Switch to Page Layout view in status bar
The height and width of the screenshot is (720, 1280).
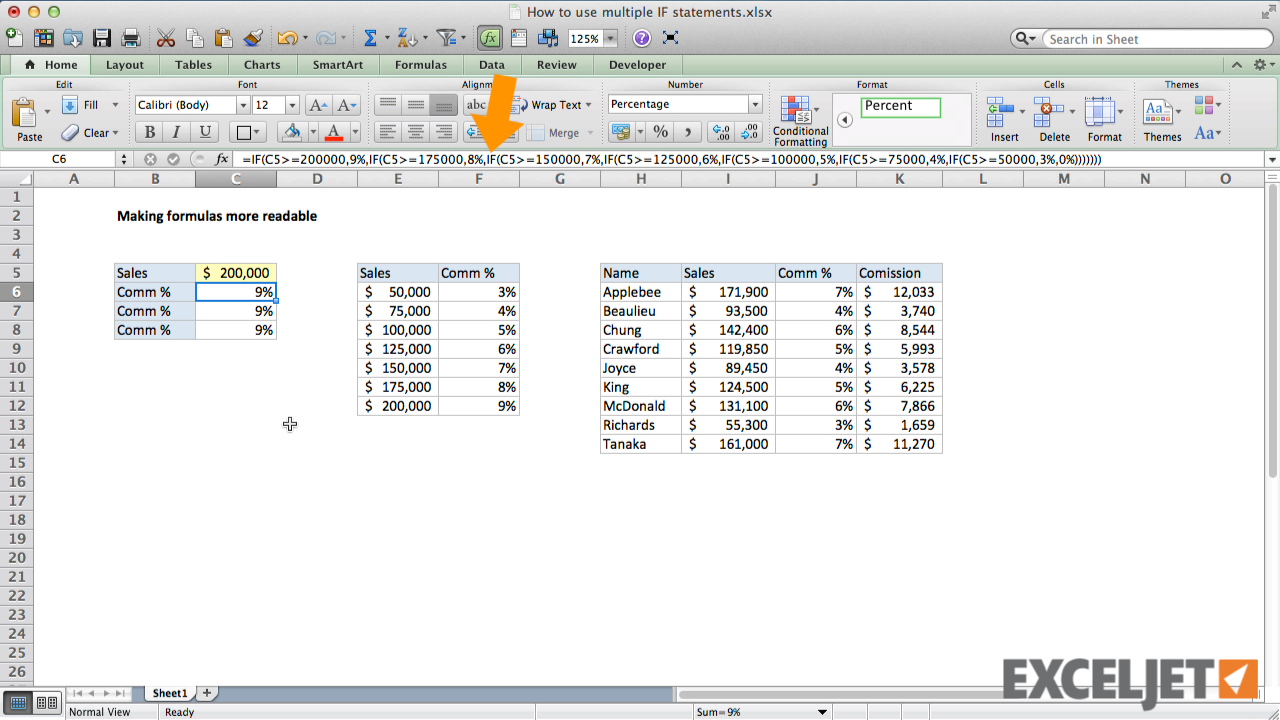point(46,703)
